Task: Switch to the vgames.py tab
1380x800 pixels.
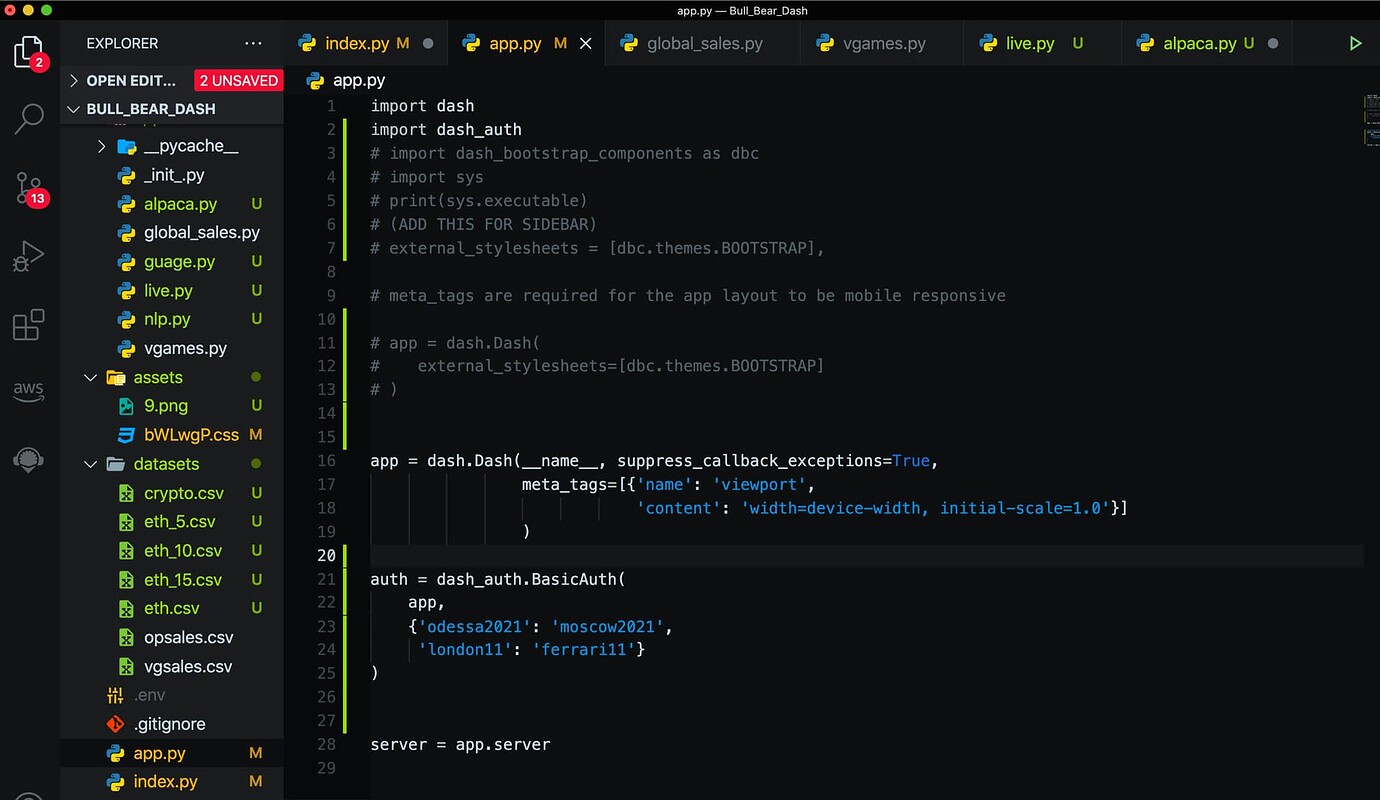Action: 880,43
